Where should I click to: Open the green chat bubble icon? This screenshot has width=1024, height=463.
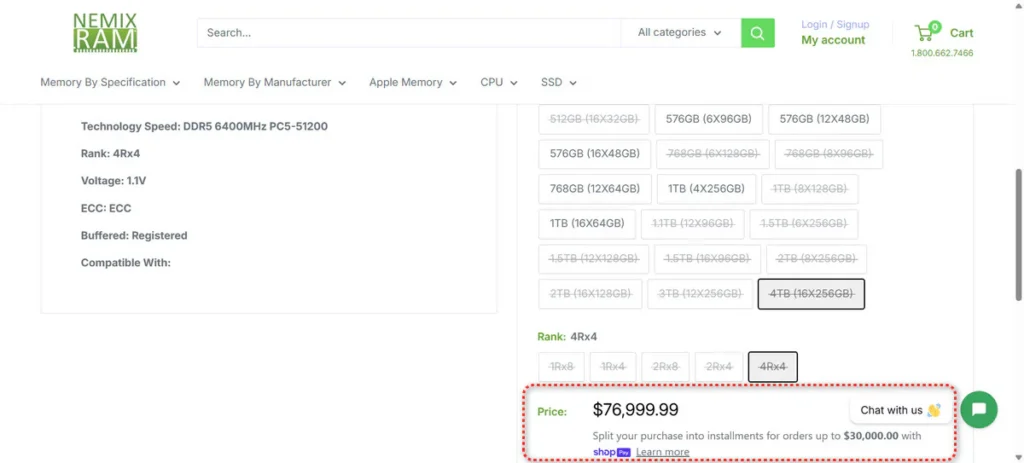(x=978, y=409)
